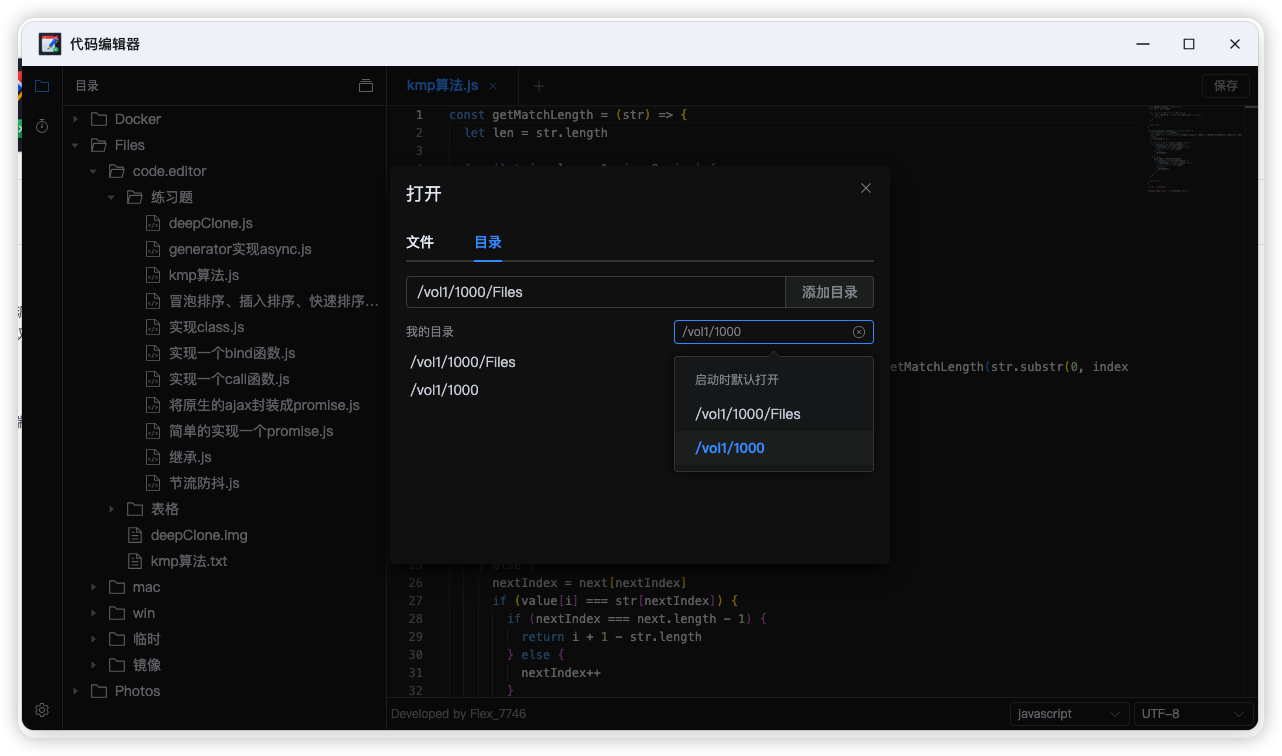1282x756 pixels.
Task: Open the UTF-8 encoding dropdown
Action: [1193, 714]
